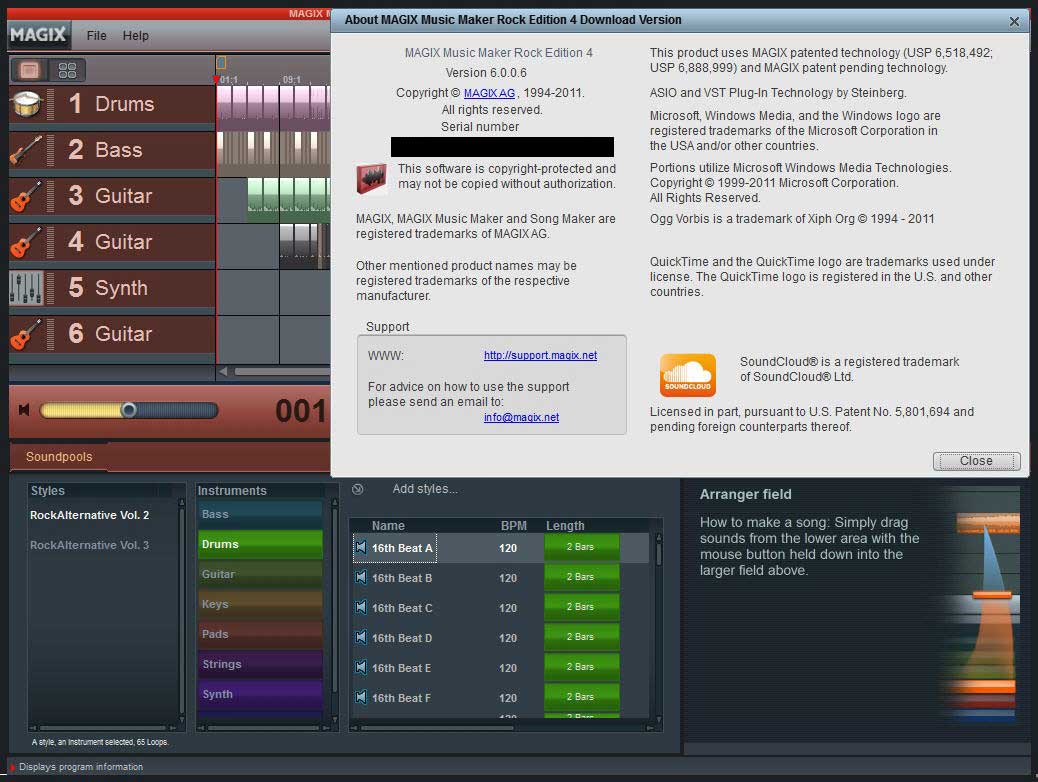
Task: Switch to grid track view mode
Action: coord(67,70)
